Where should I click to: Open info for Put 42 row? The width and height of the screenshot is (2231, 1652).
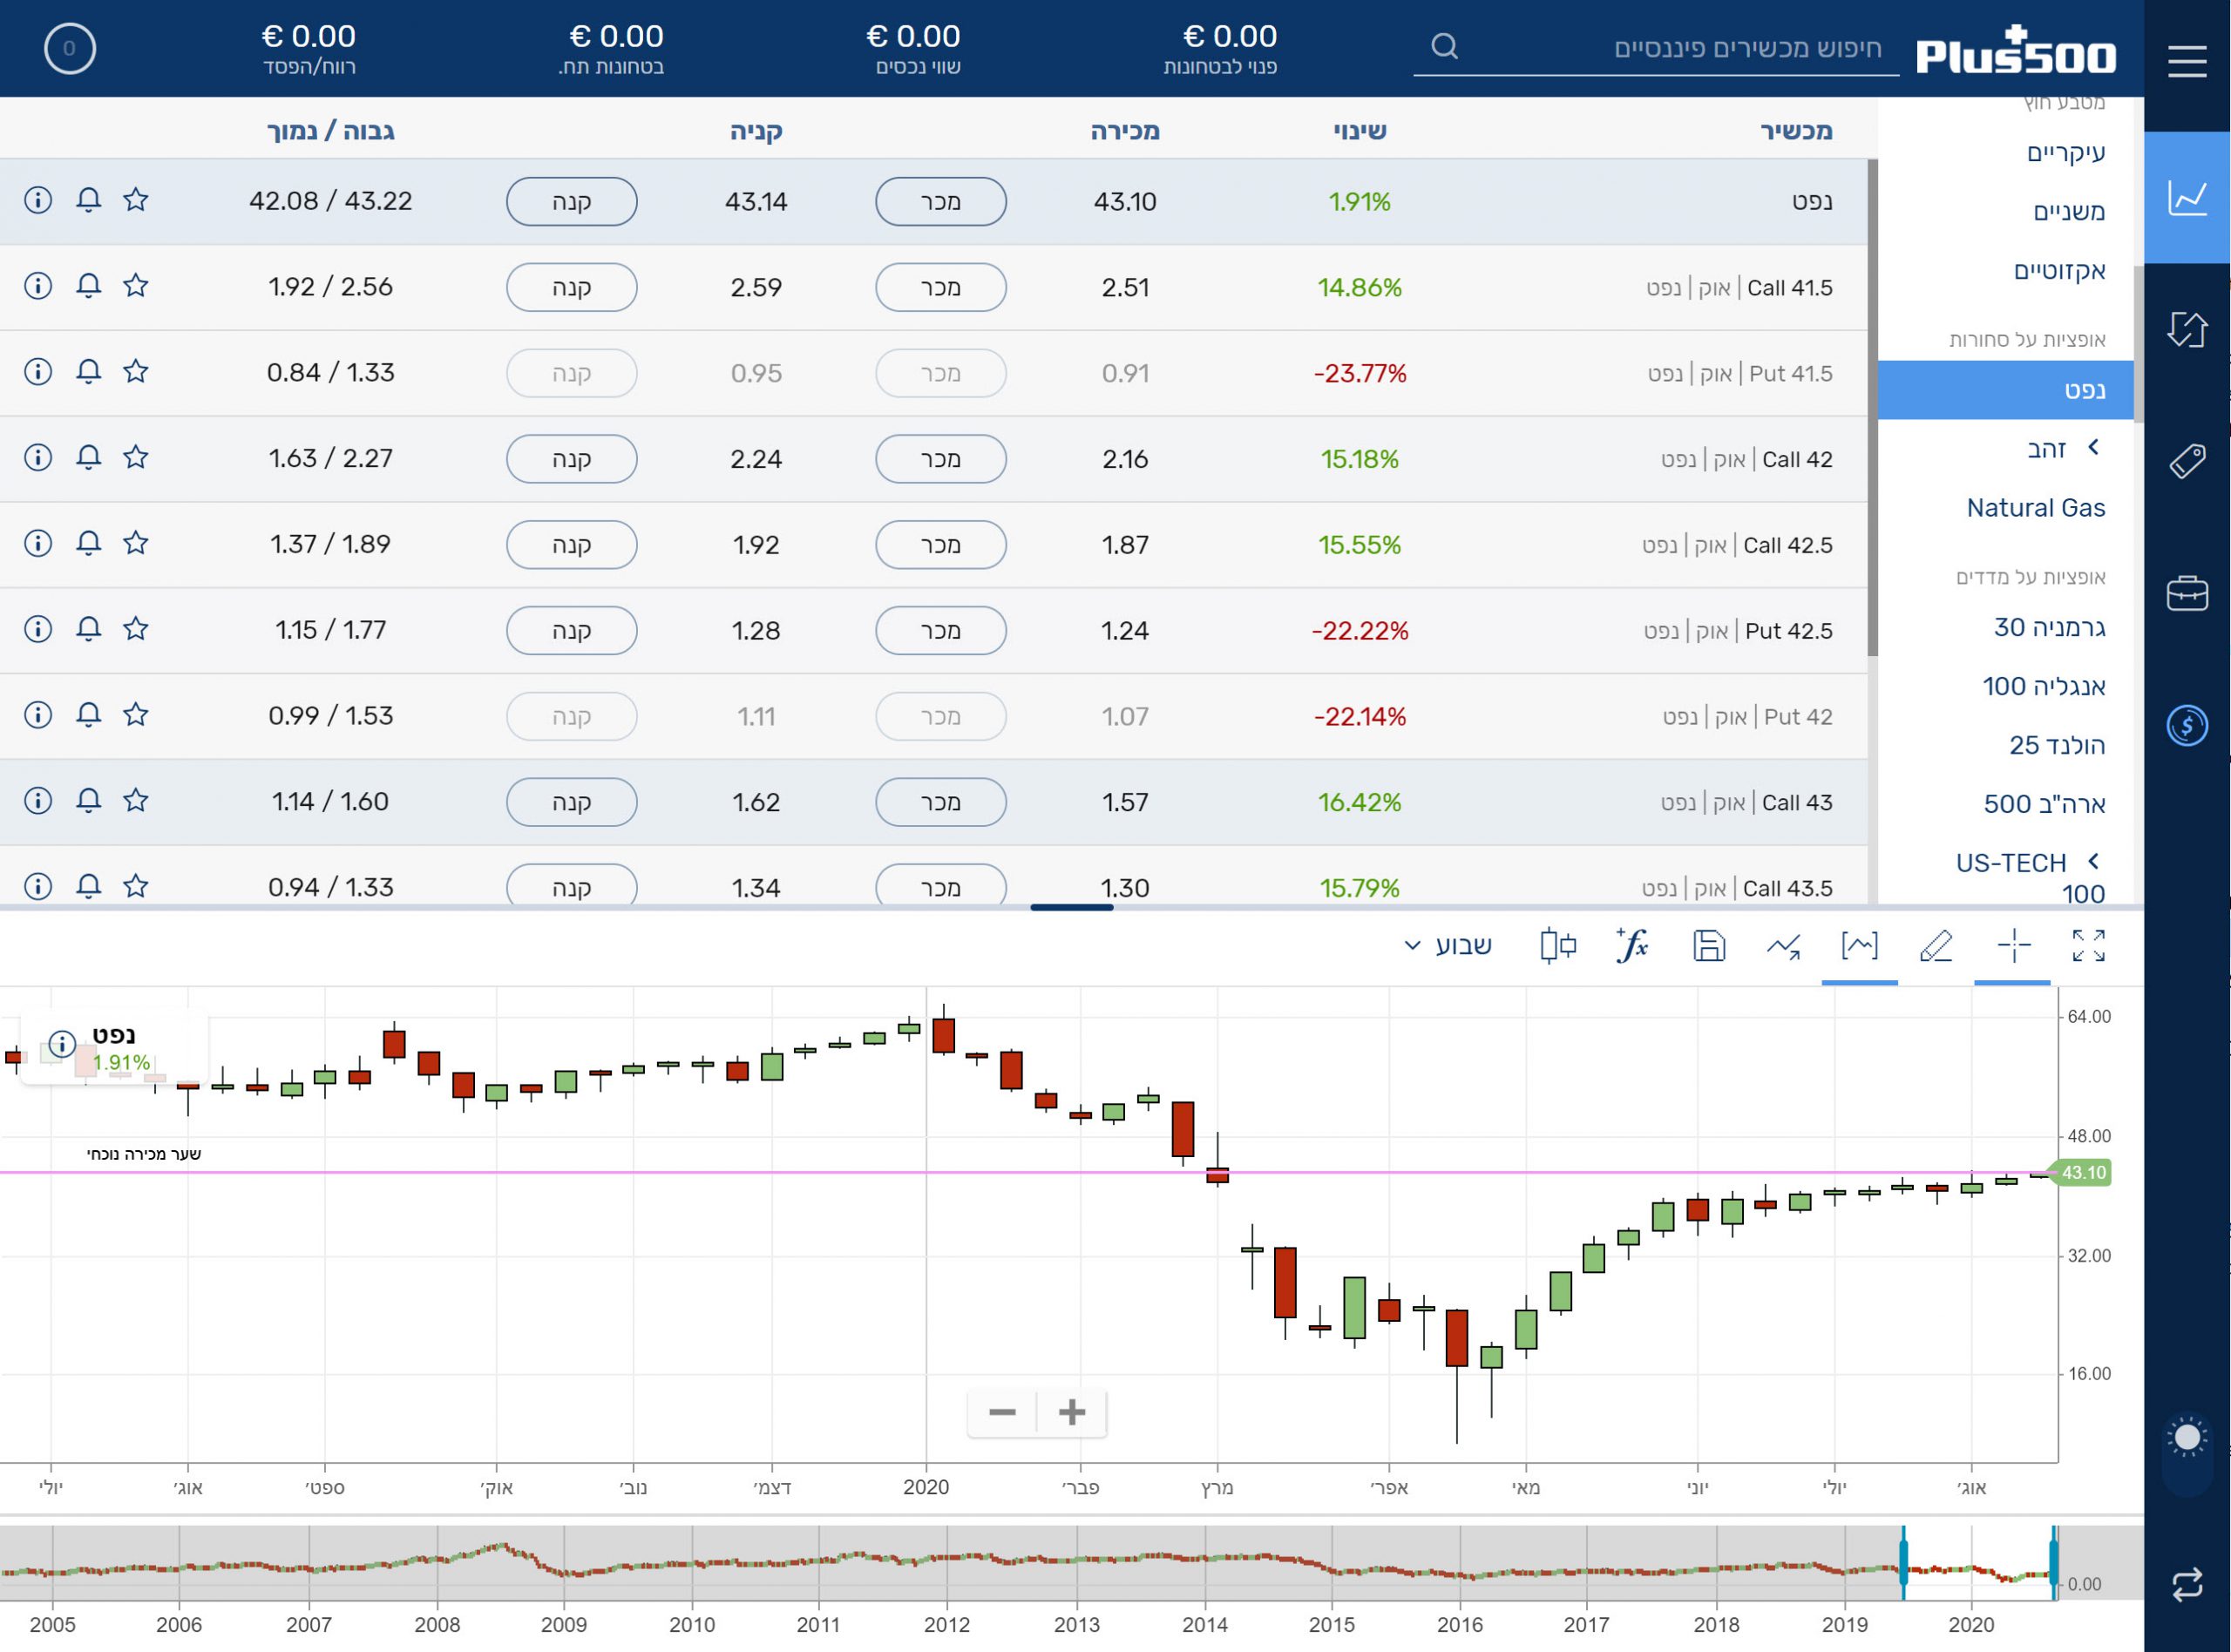38,715
